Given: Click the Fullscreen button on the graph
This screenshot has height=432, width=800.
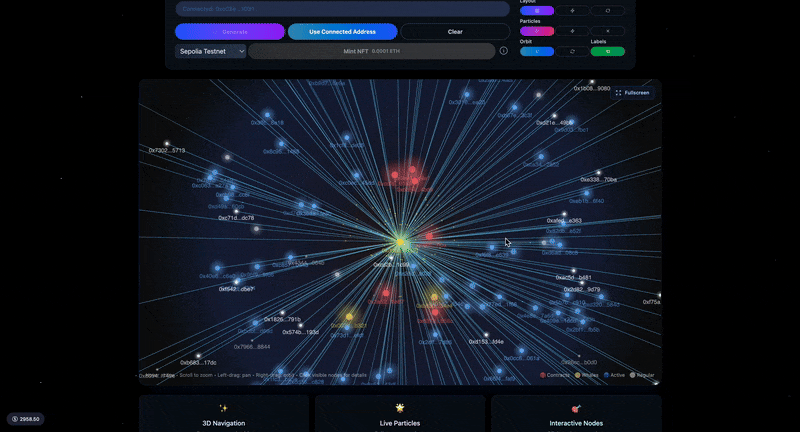Looking at the screenshot, I should (x=633, y=93).
